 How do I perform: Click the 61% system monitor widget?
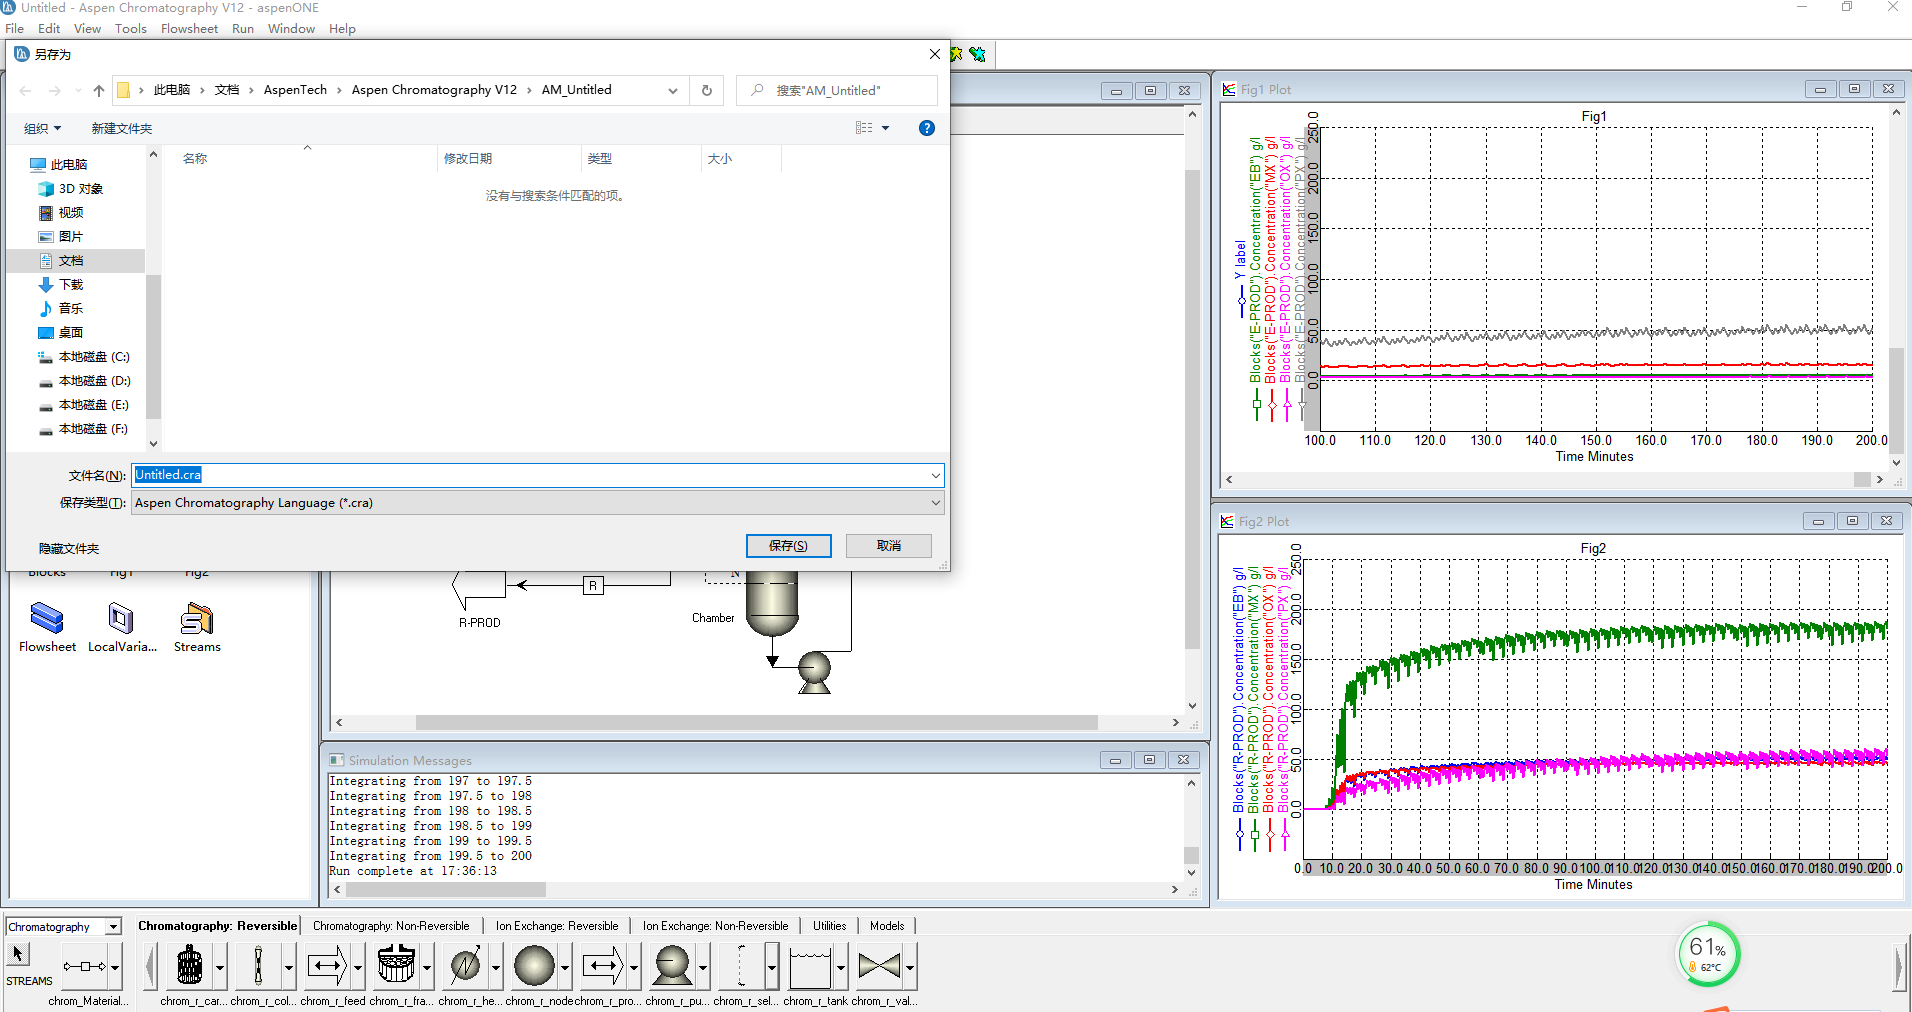click(1708, 953)
